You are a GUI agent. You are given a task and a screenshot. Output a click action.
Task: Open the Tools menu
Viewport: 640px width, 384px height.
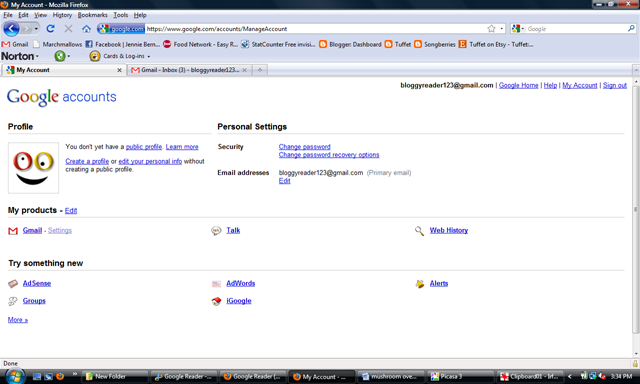tap(120, 15)
